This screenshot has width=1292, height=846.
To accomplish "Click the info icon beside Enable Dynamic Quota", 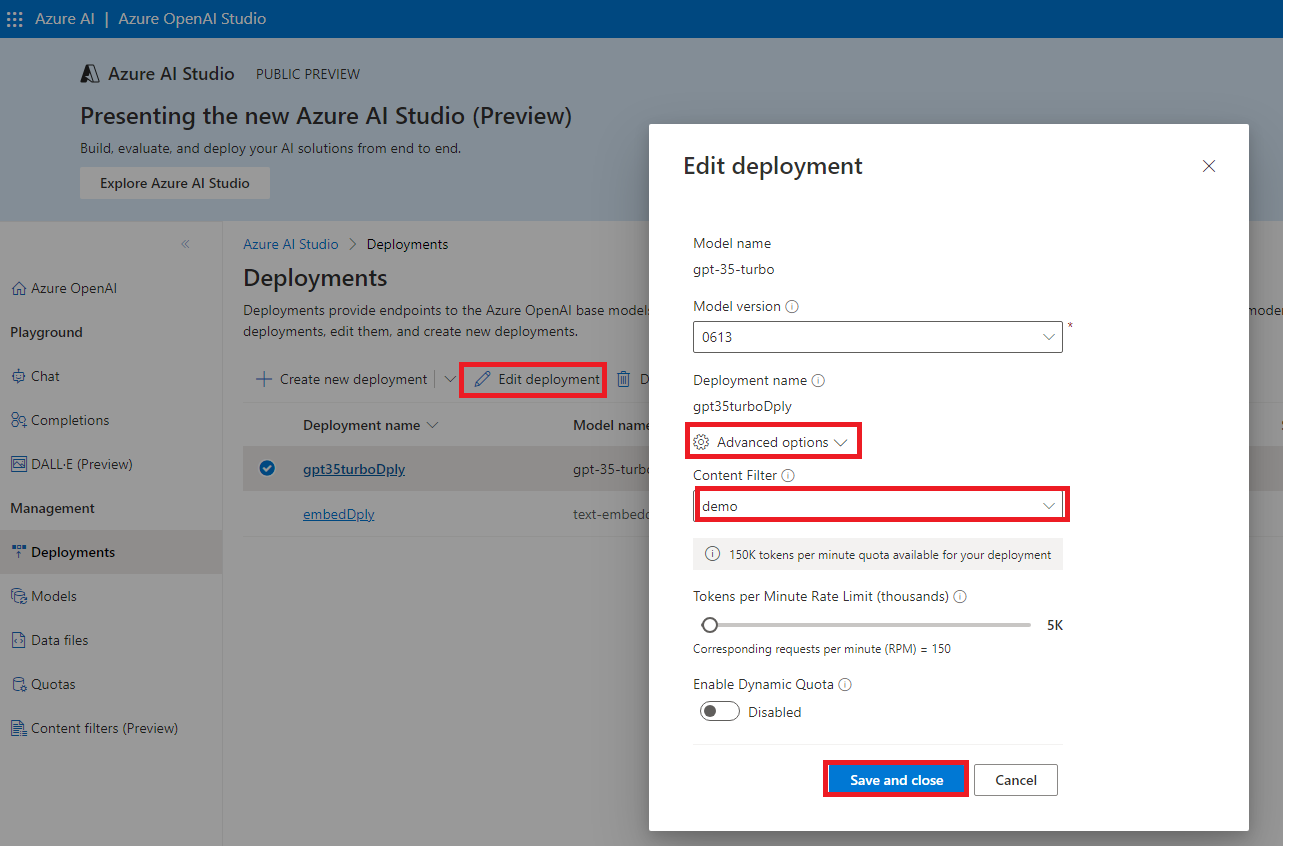I will tap(845, 685).
